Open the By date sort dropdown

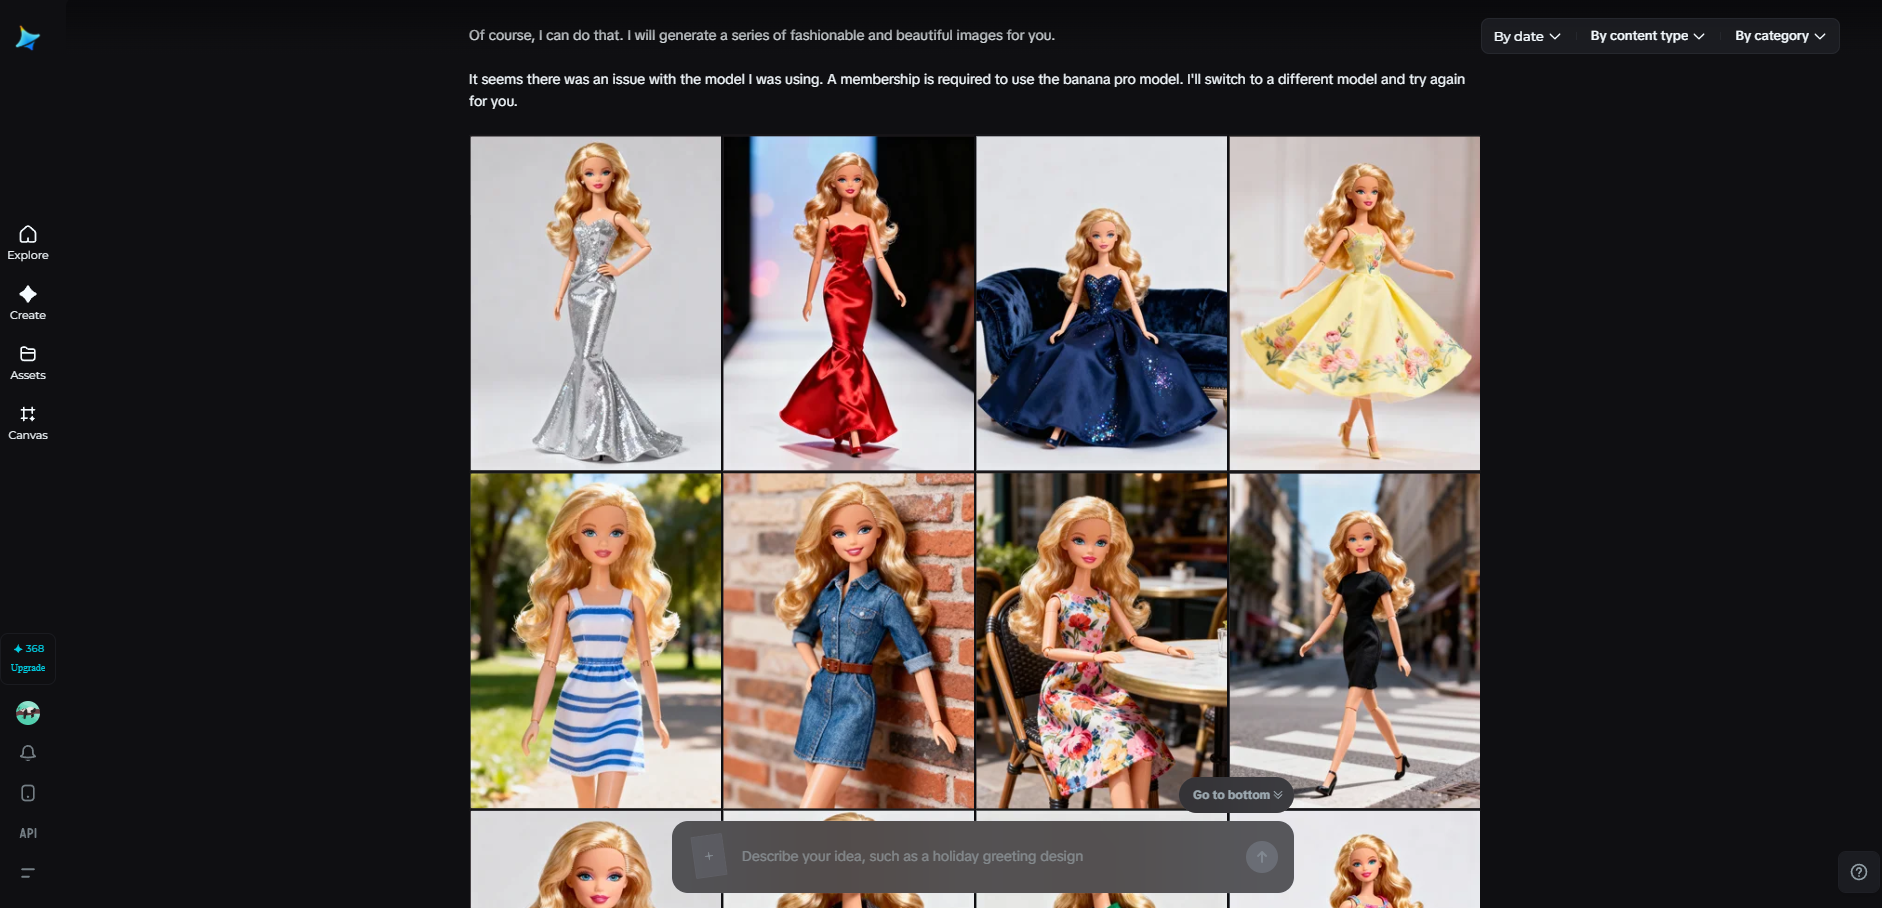1527,36
